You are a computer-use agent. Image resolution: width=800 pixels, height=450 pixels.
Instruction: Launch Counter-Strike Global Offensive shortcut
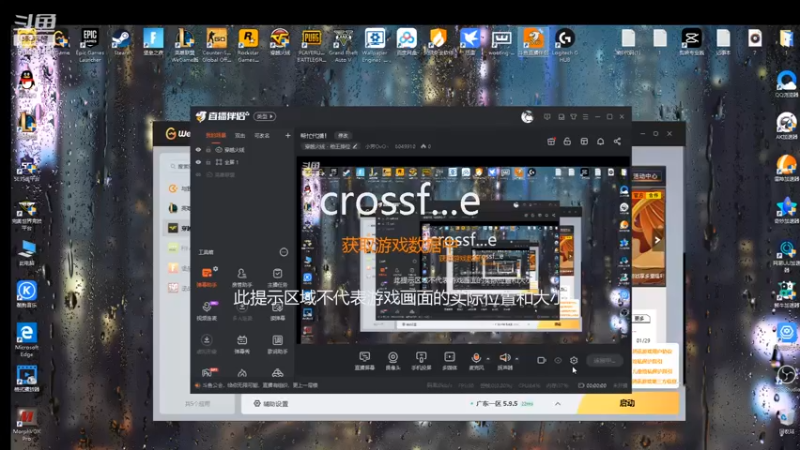point(216,45)
